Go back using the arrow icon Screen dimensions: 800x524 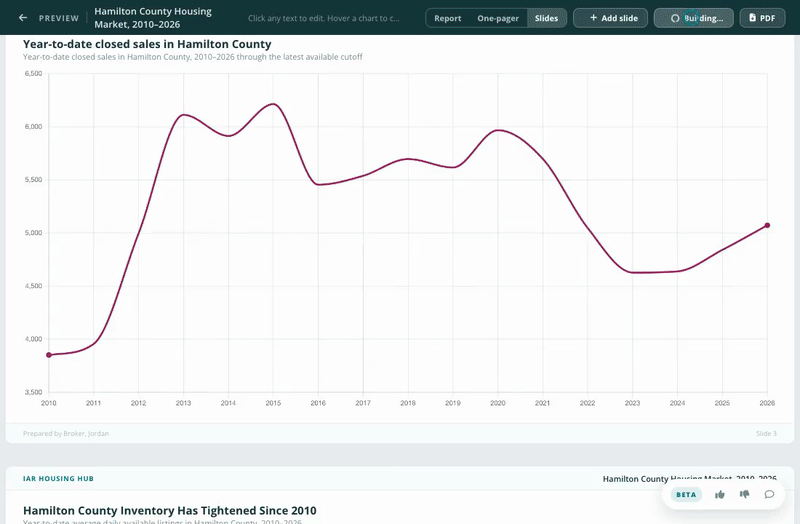[x=22, y=18]
